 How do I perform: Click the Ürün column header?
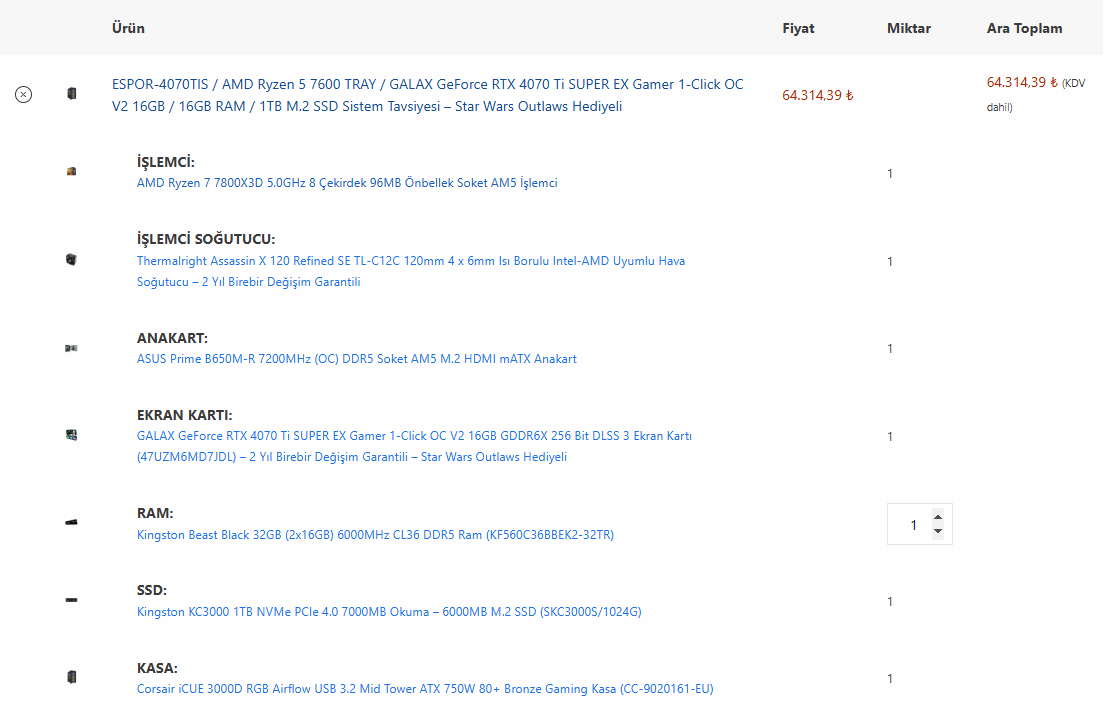click(128, 28)
